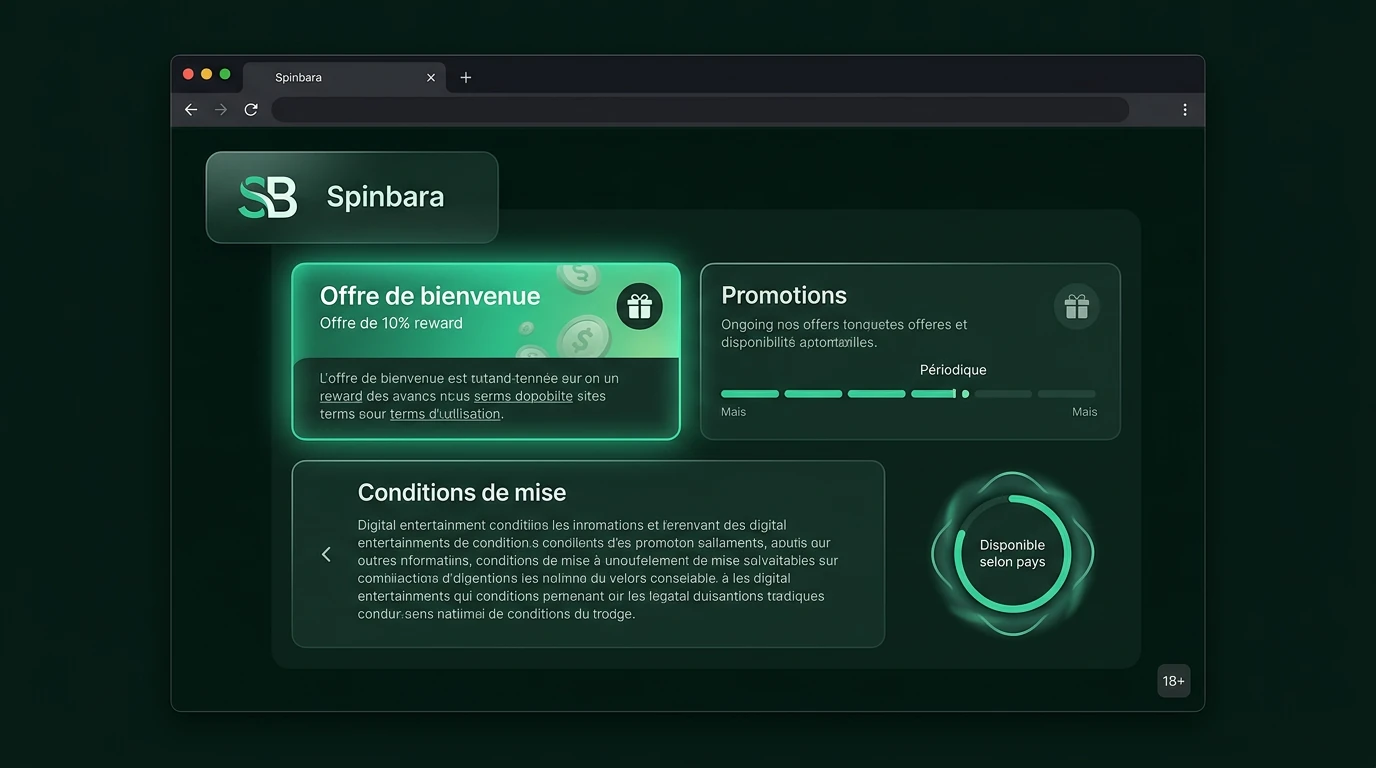Click 'Offre de 10% reward' subtitle

coord(391,323)
